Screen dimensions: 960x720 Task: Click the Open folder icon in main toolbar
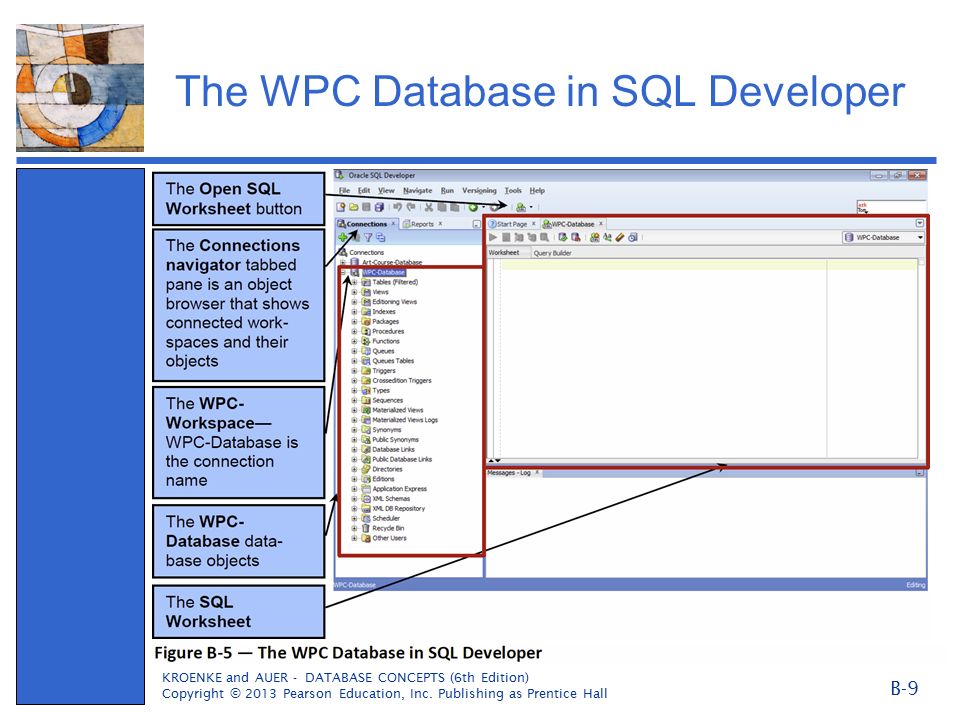pos(353,207)
